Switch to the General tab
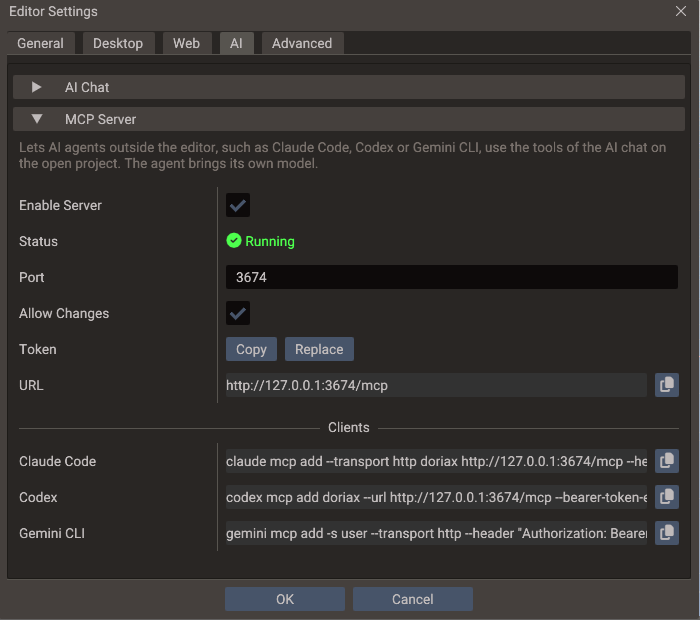The height and width of the screenshot is (620, 700). pos(41,43)
